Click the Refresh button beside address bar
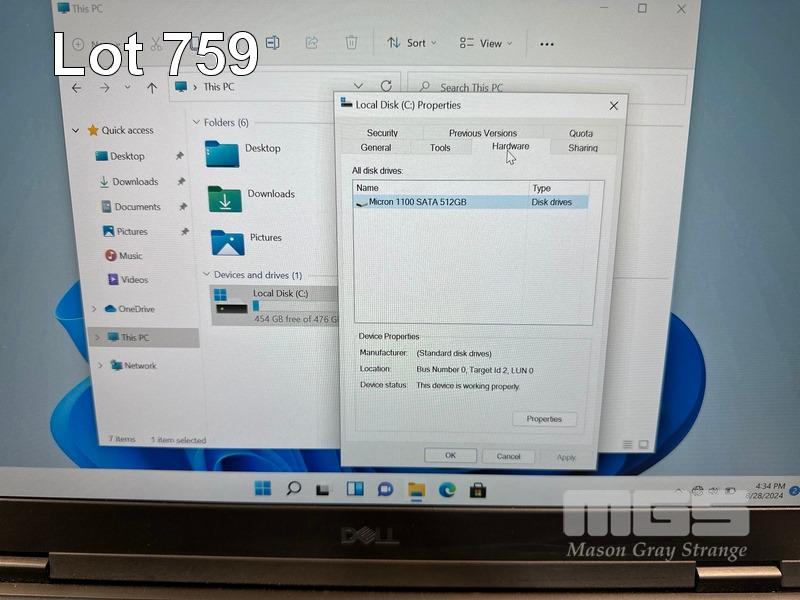 click(x=386, y=87)
